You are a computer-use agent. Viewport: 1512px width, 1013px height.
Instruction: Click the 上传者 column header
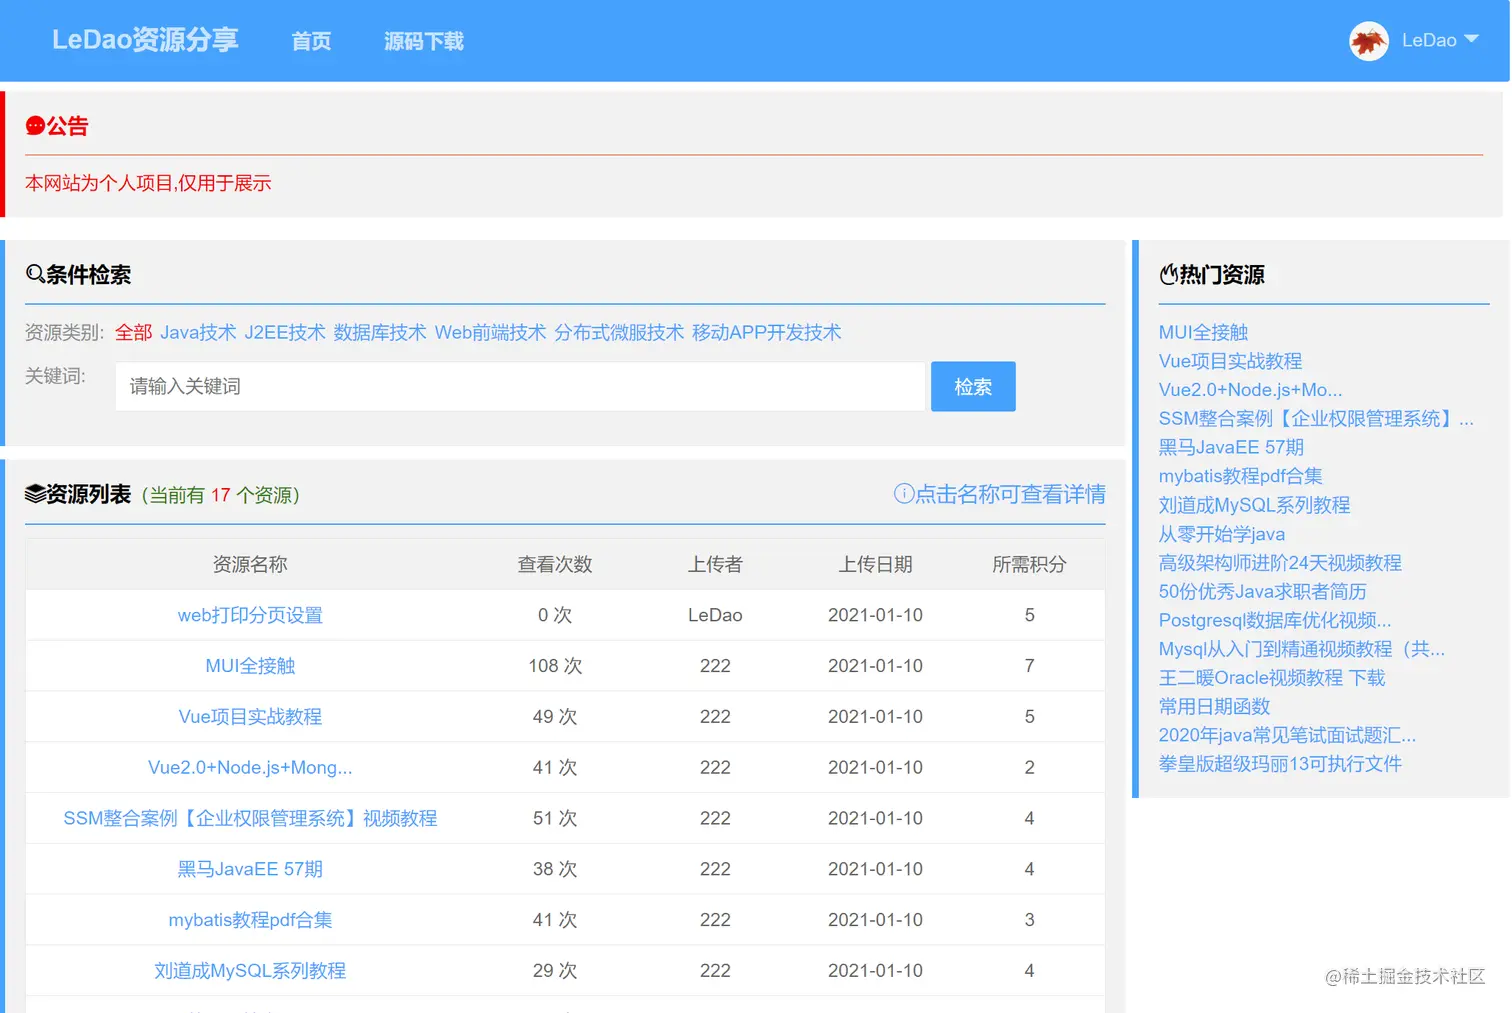[715, 564]
